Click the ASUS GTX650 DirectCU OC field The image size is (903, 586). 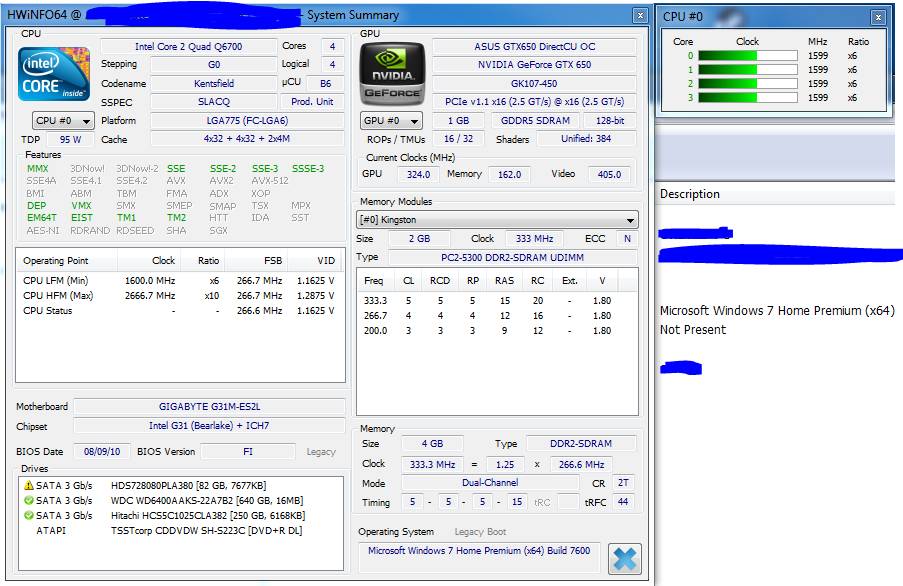tap(534, 47)
